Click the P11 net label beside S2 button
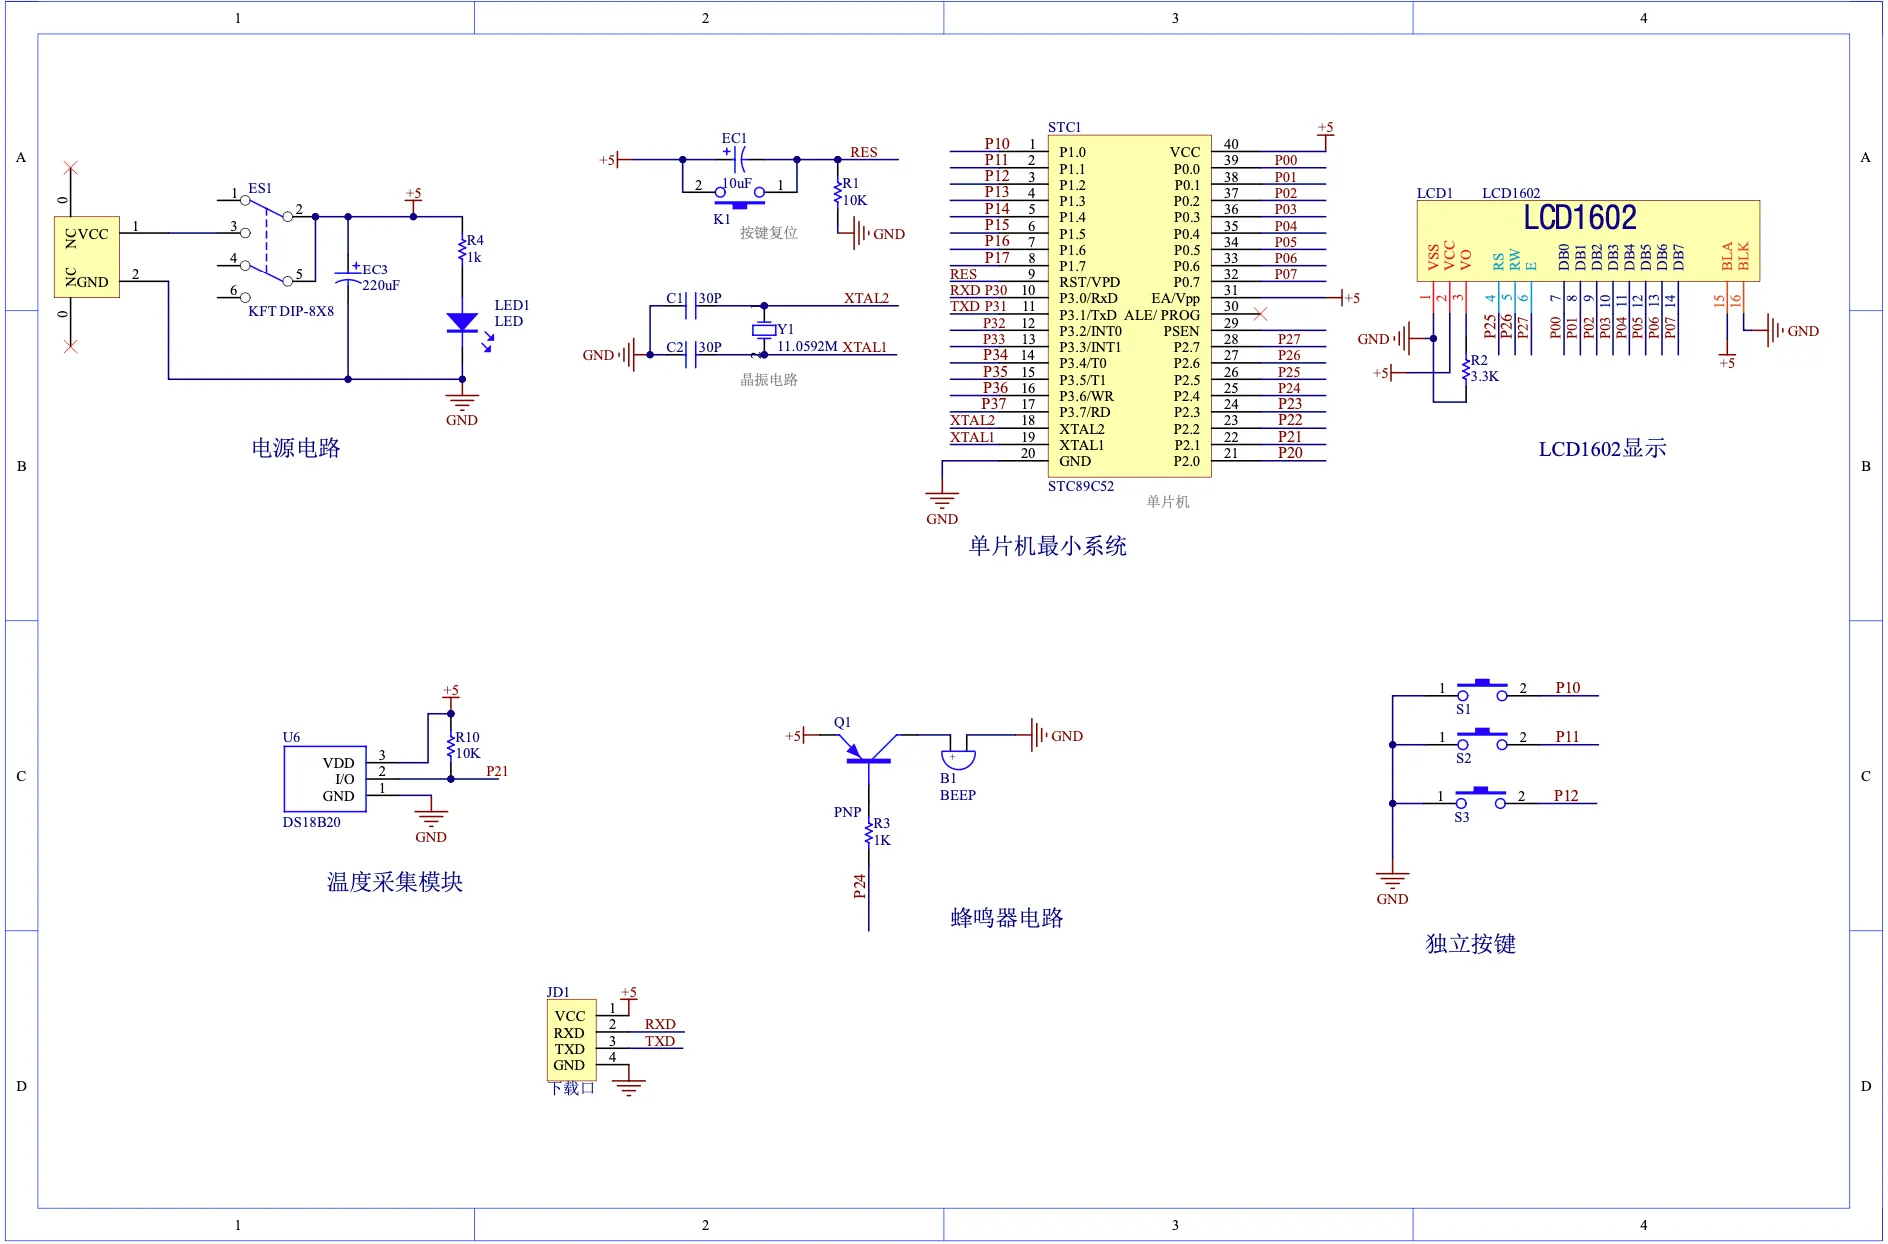1888x1244 pixels. (1567, 736)
